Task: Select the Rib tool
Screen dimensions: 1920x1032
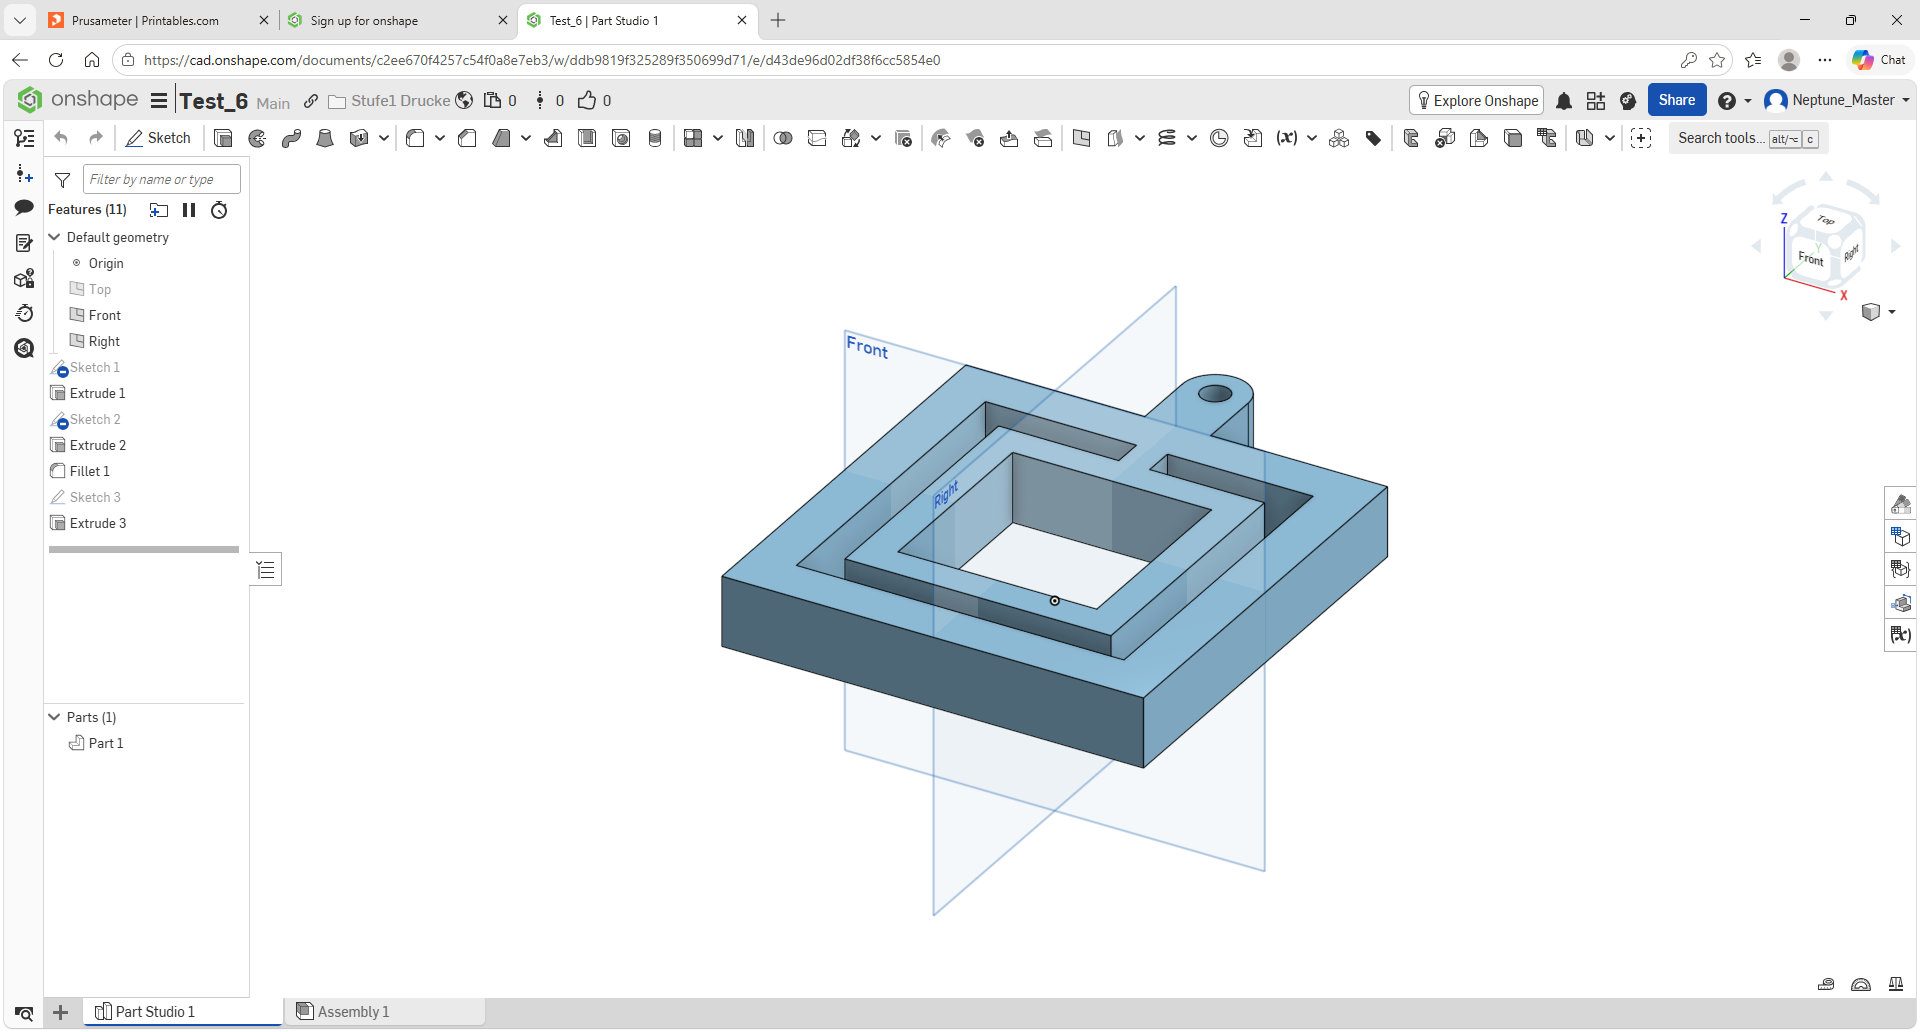Action: click(553, 138)
